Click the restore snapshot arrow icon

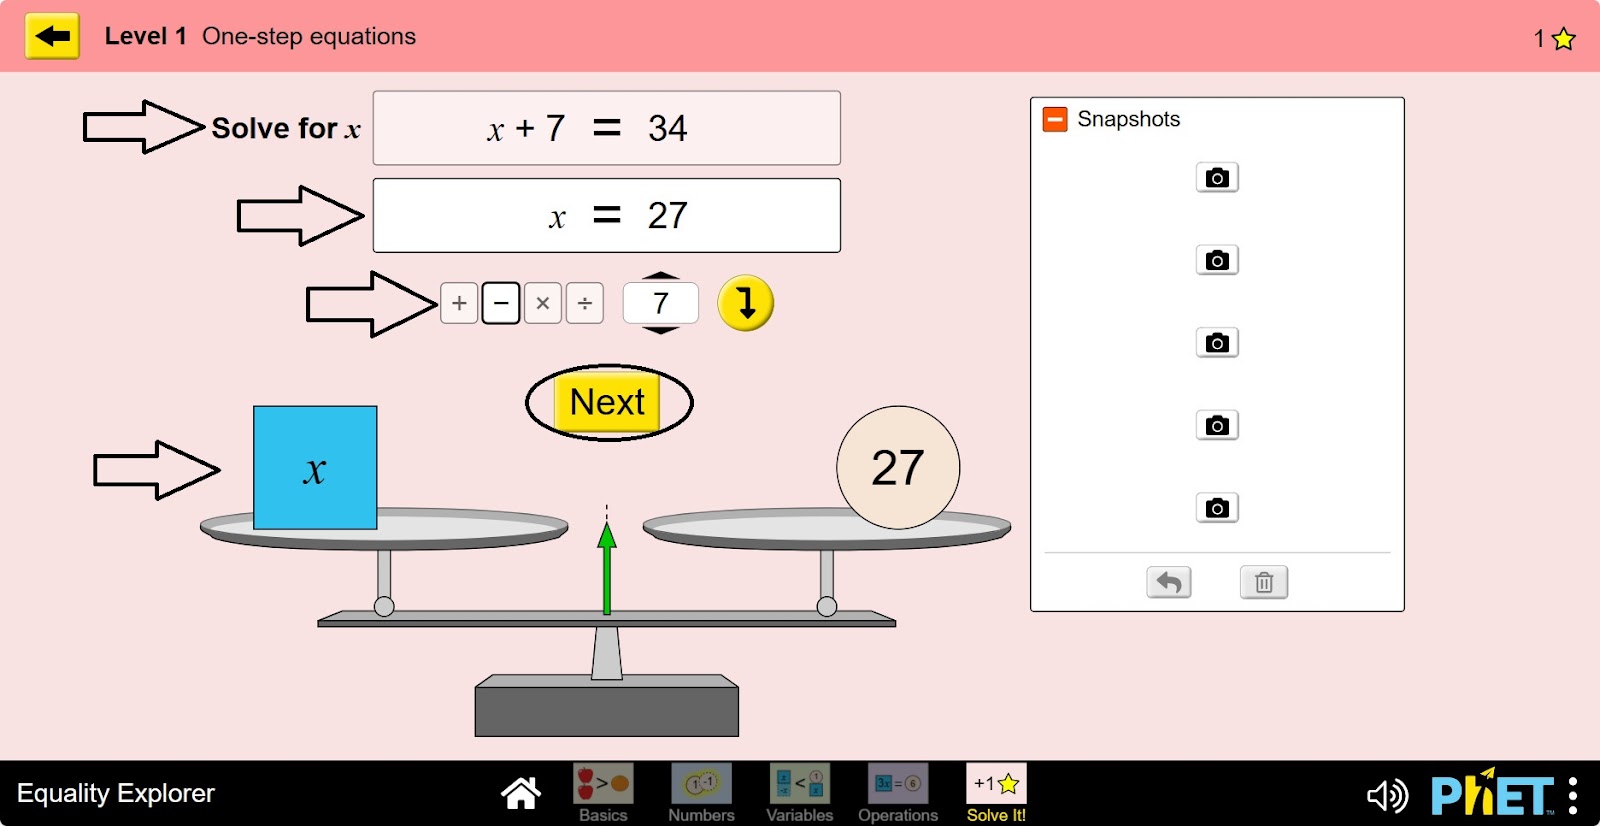pos(1168,582)
